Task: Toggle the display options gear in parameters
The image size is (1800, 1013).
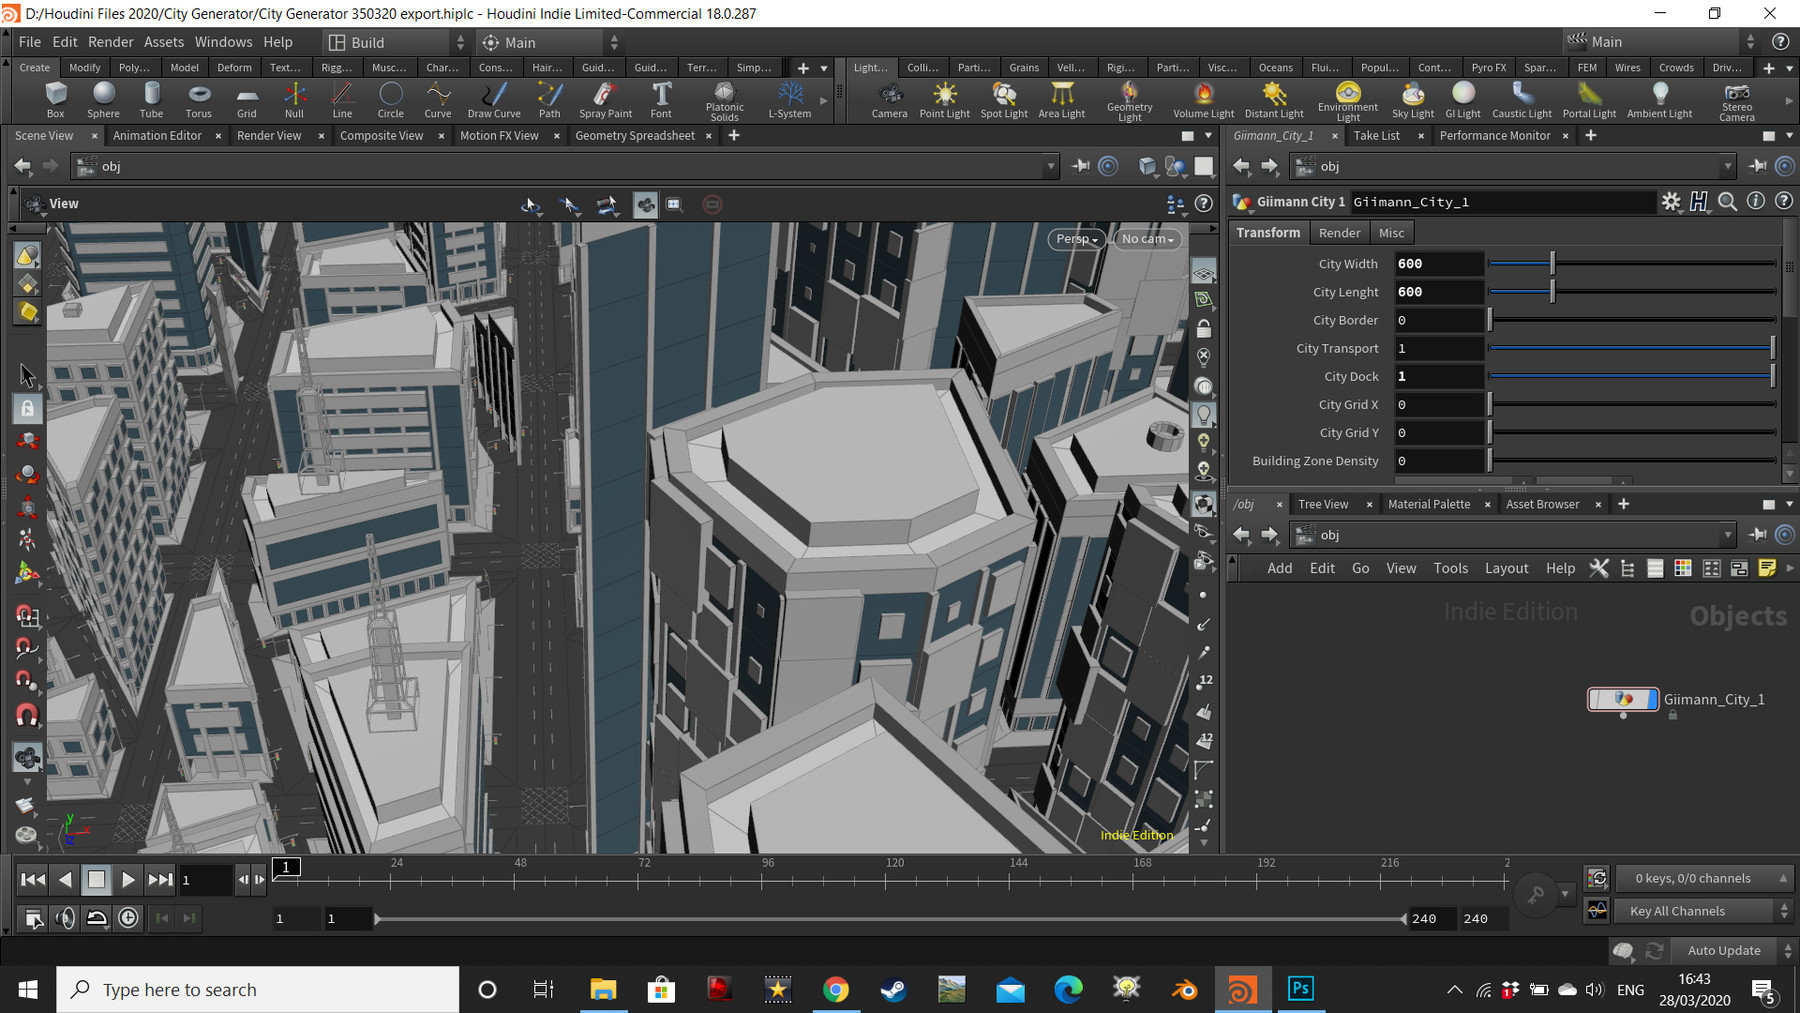Action: 1671,202
